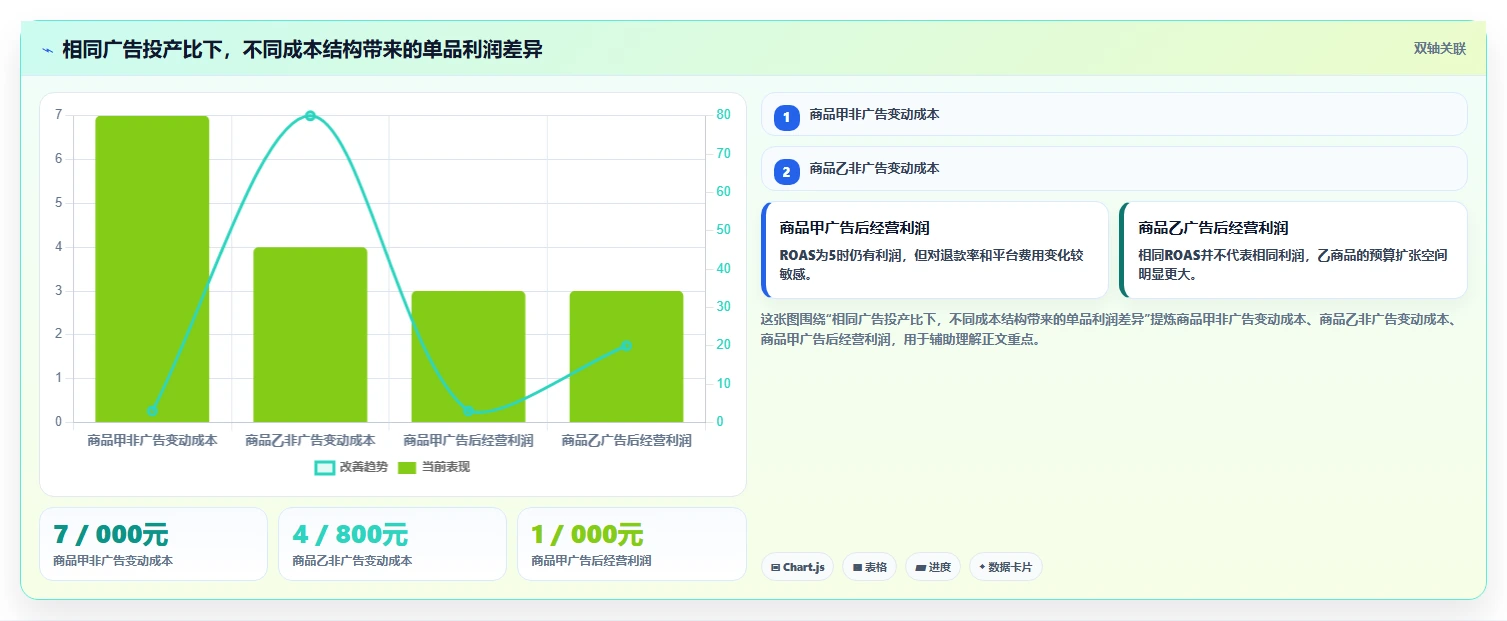Toggle the 当前表现 legend entry
The width and height of the screenshot is (1507, 621).
pos(433,467)
